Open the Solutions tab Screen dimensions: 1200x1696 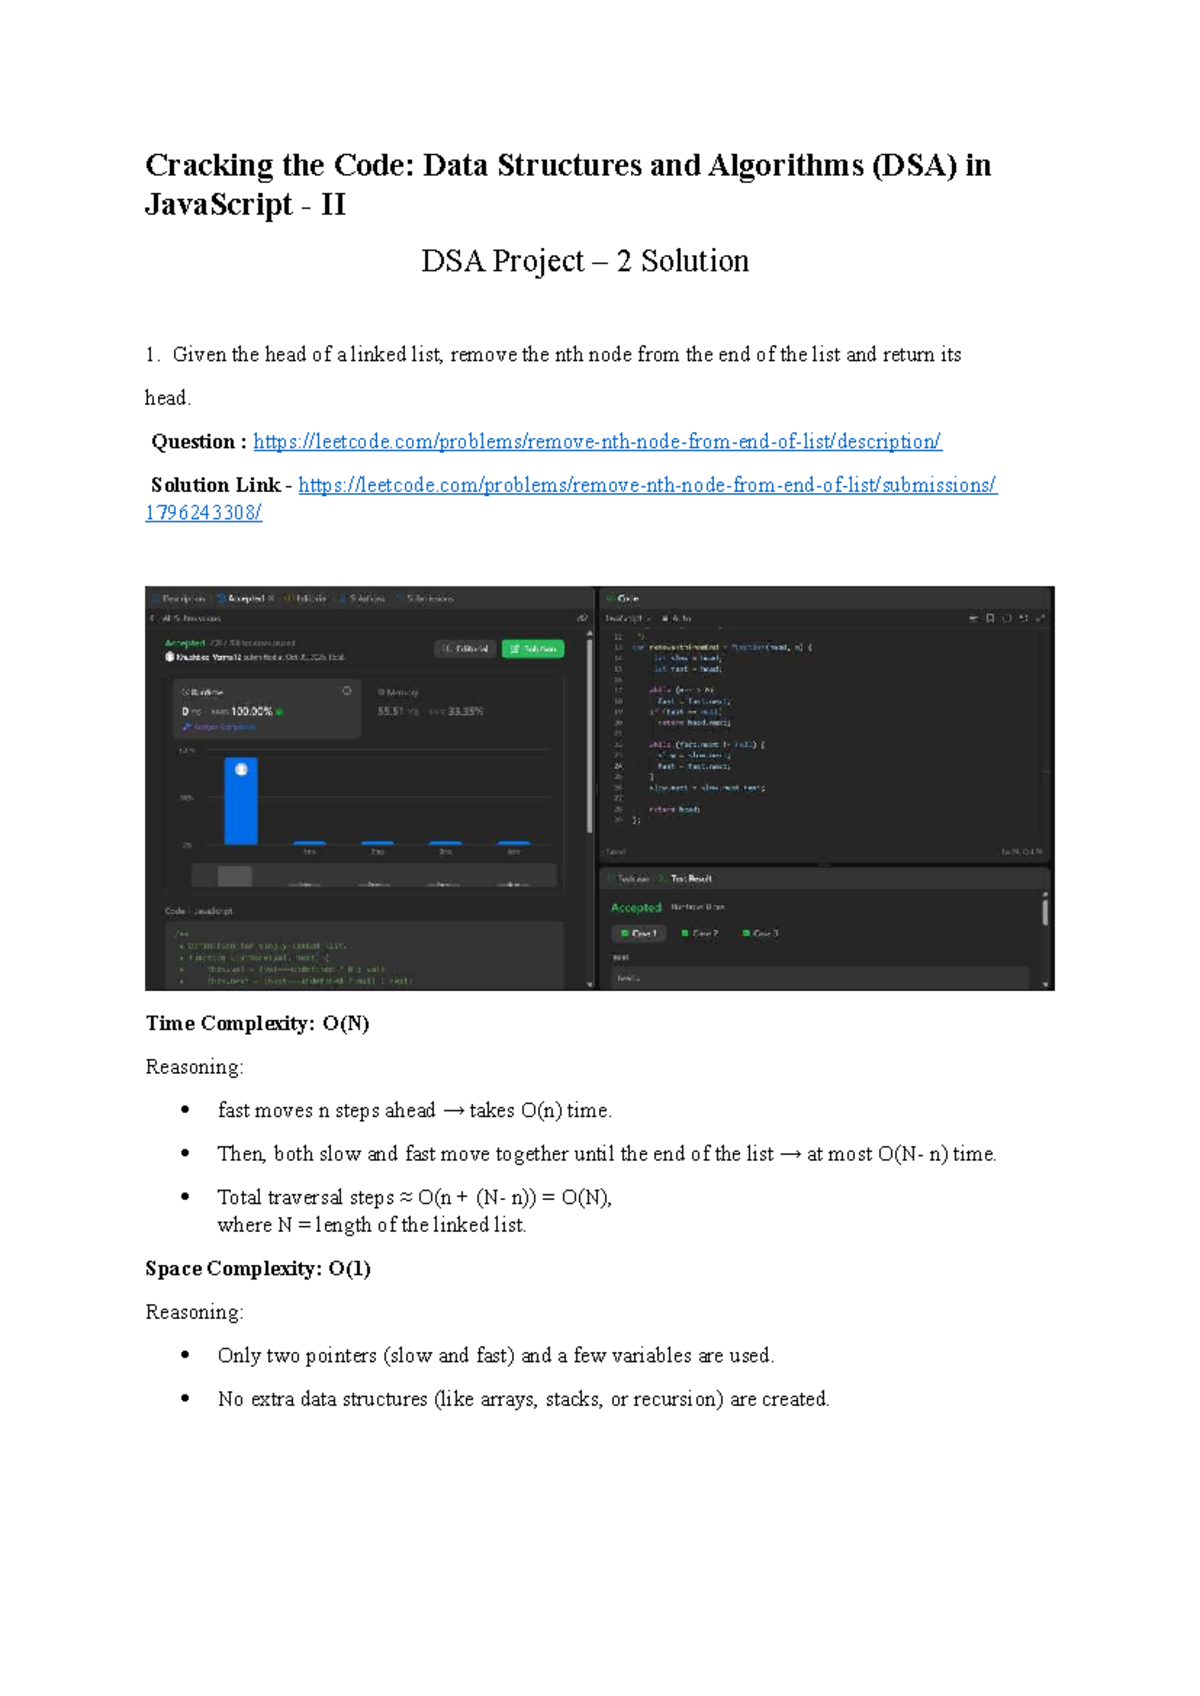coord(364,598)
